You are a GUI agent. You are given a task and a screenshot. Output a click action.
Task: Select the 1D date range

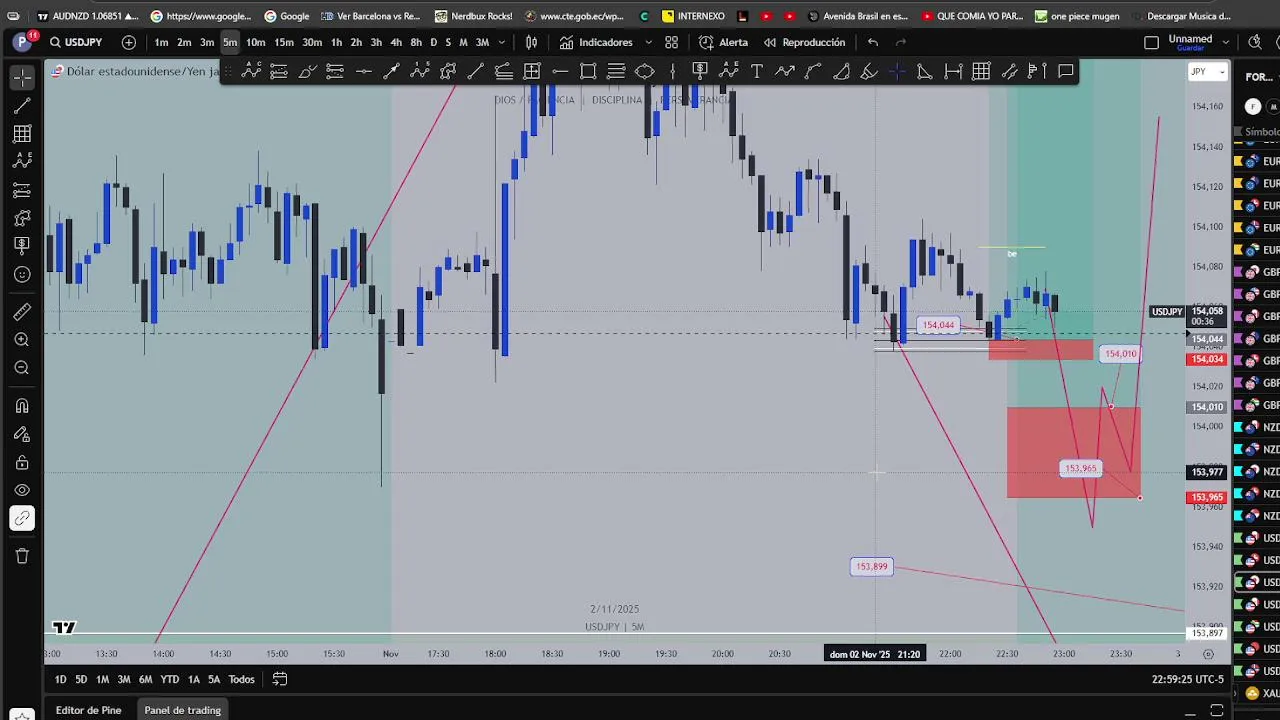point(60,679)
